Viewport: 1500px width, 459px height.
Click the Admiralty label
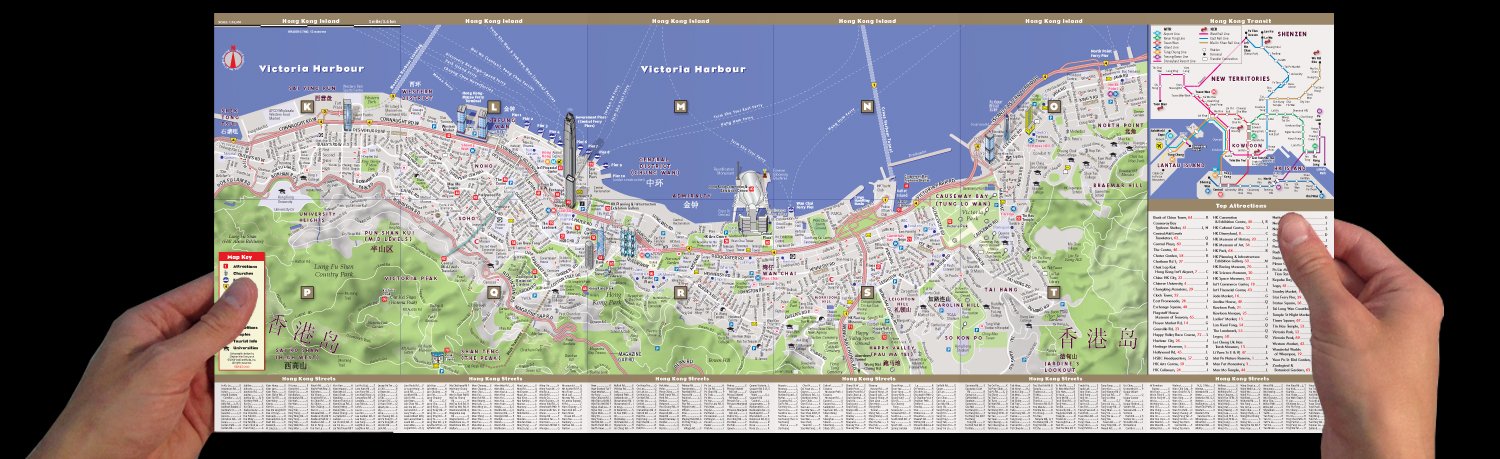pos(691,196)
